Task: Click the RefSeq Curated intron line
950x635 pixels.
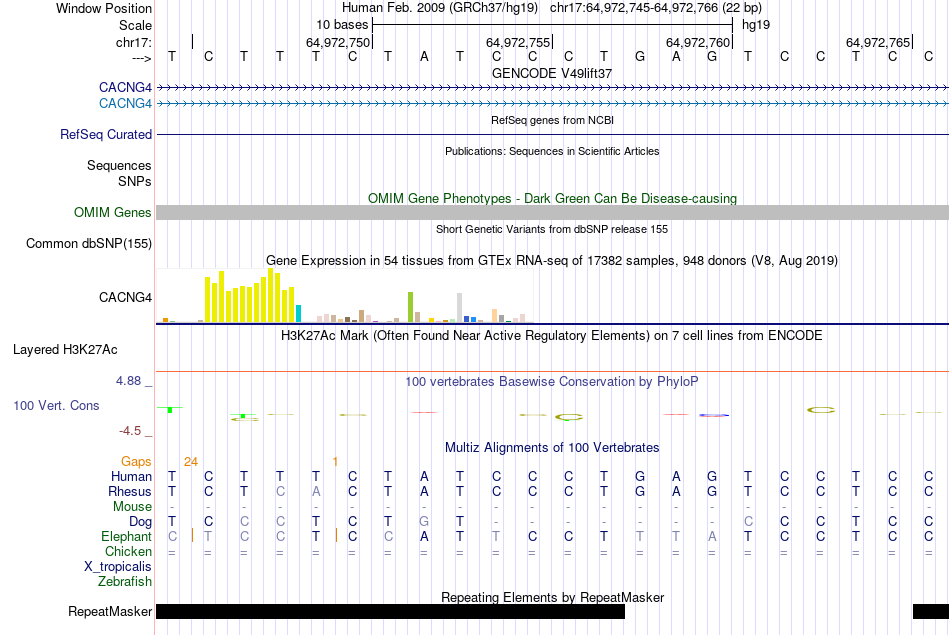Action: coord(553,135)
